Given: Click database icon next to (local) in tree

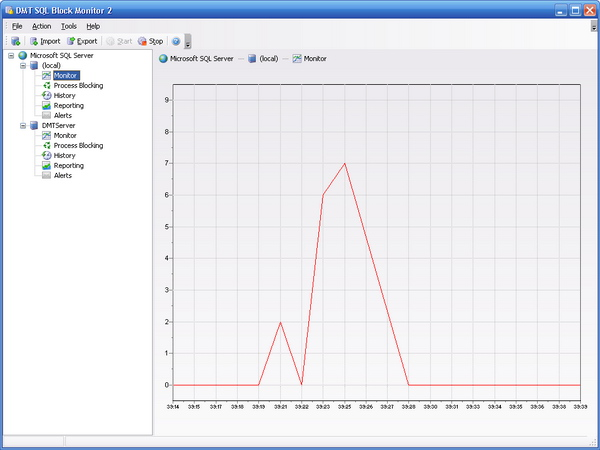Looking at the screenshot, I should pyautogui.click(x=34, y=65).
